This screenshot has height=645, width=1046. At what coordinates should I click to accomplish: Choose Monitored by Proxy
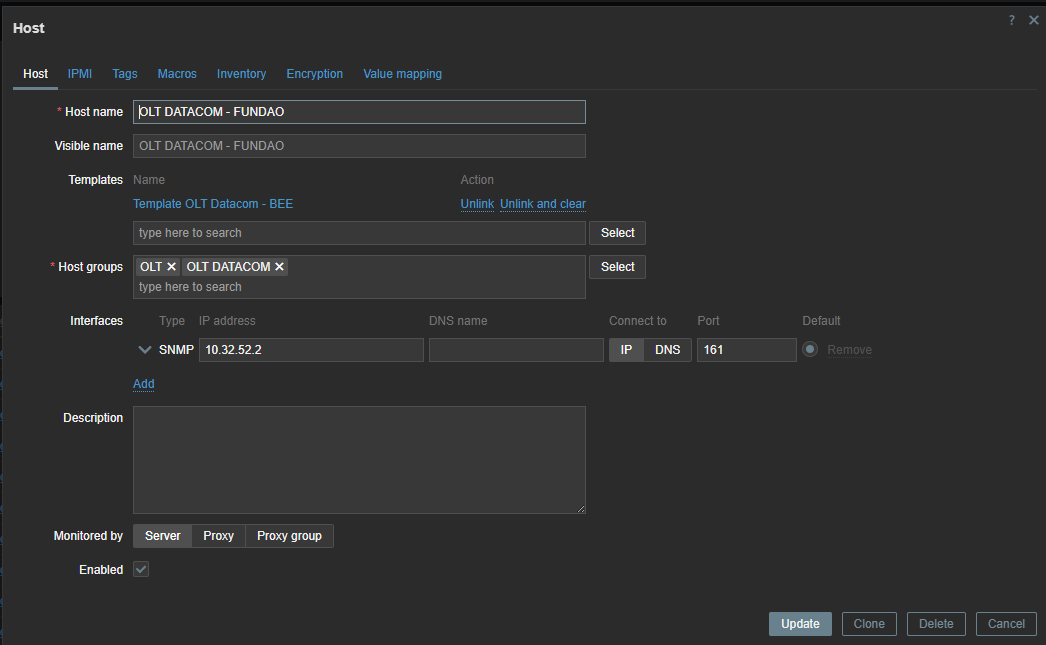tap(219, 536)
